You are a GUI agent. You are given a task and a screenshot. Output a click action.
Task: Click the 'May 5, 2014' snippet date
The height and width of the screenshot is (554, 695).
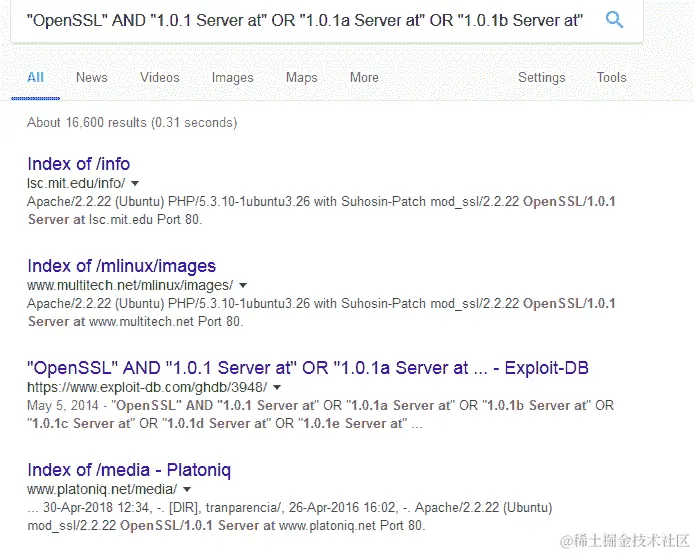tap(62, 406)
